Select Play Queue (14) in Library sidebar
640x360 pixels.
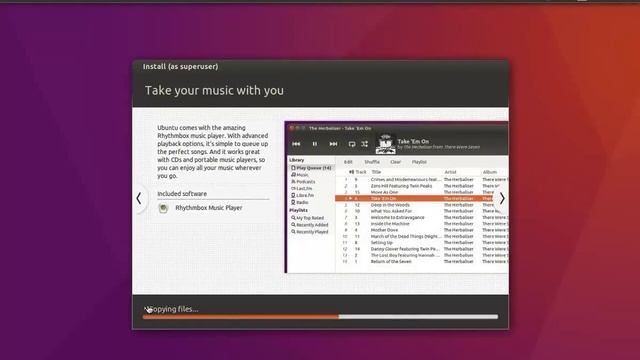[311, 168]
